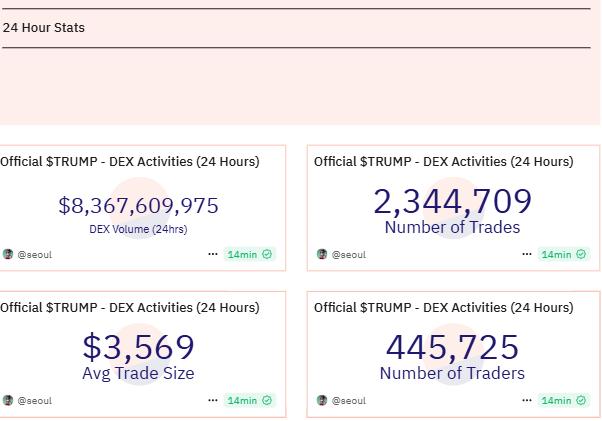Click the 24 Hour Stats heading

[44, 28]
